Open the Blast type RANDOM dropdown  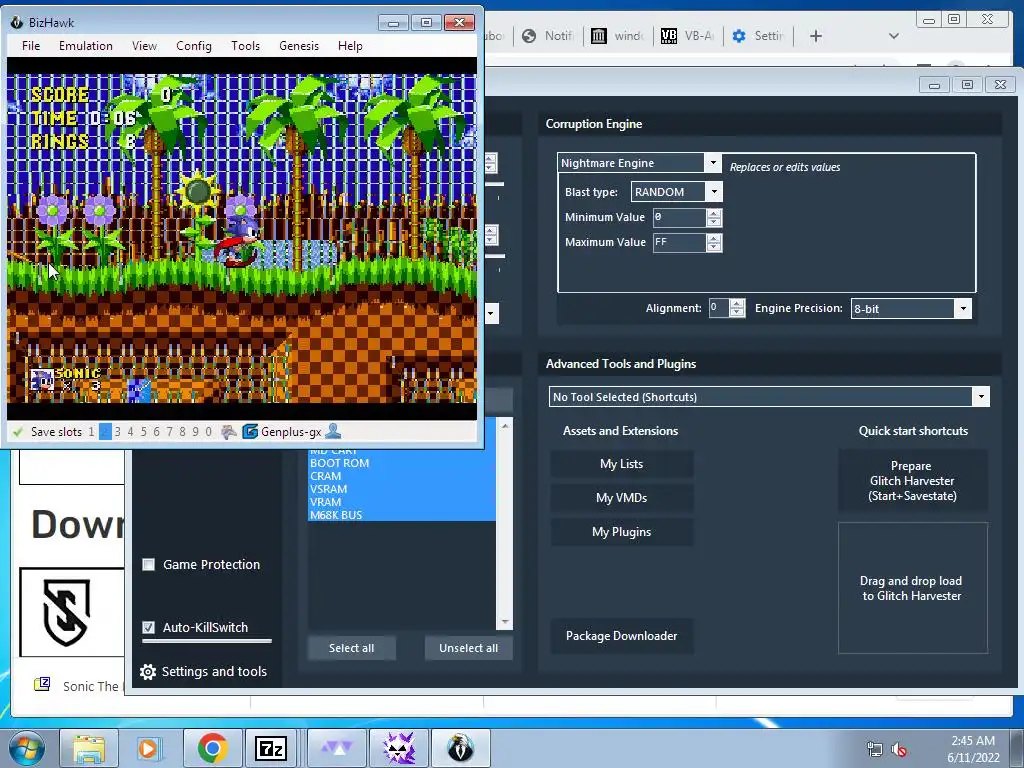click(714, 192)
